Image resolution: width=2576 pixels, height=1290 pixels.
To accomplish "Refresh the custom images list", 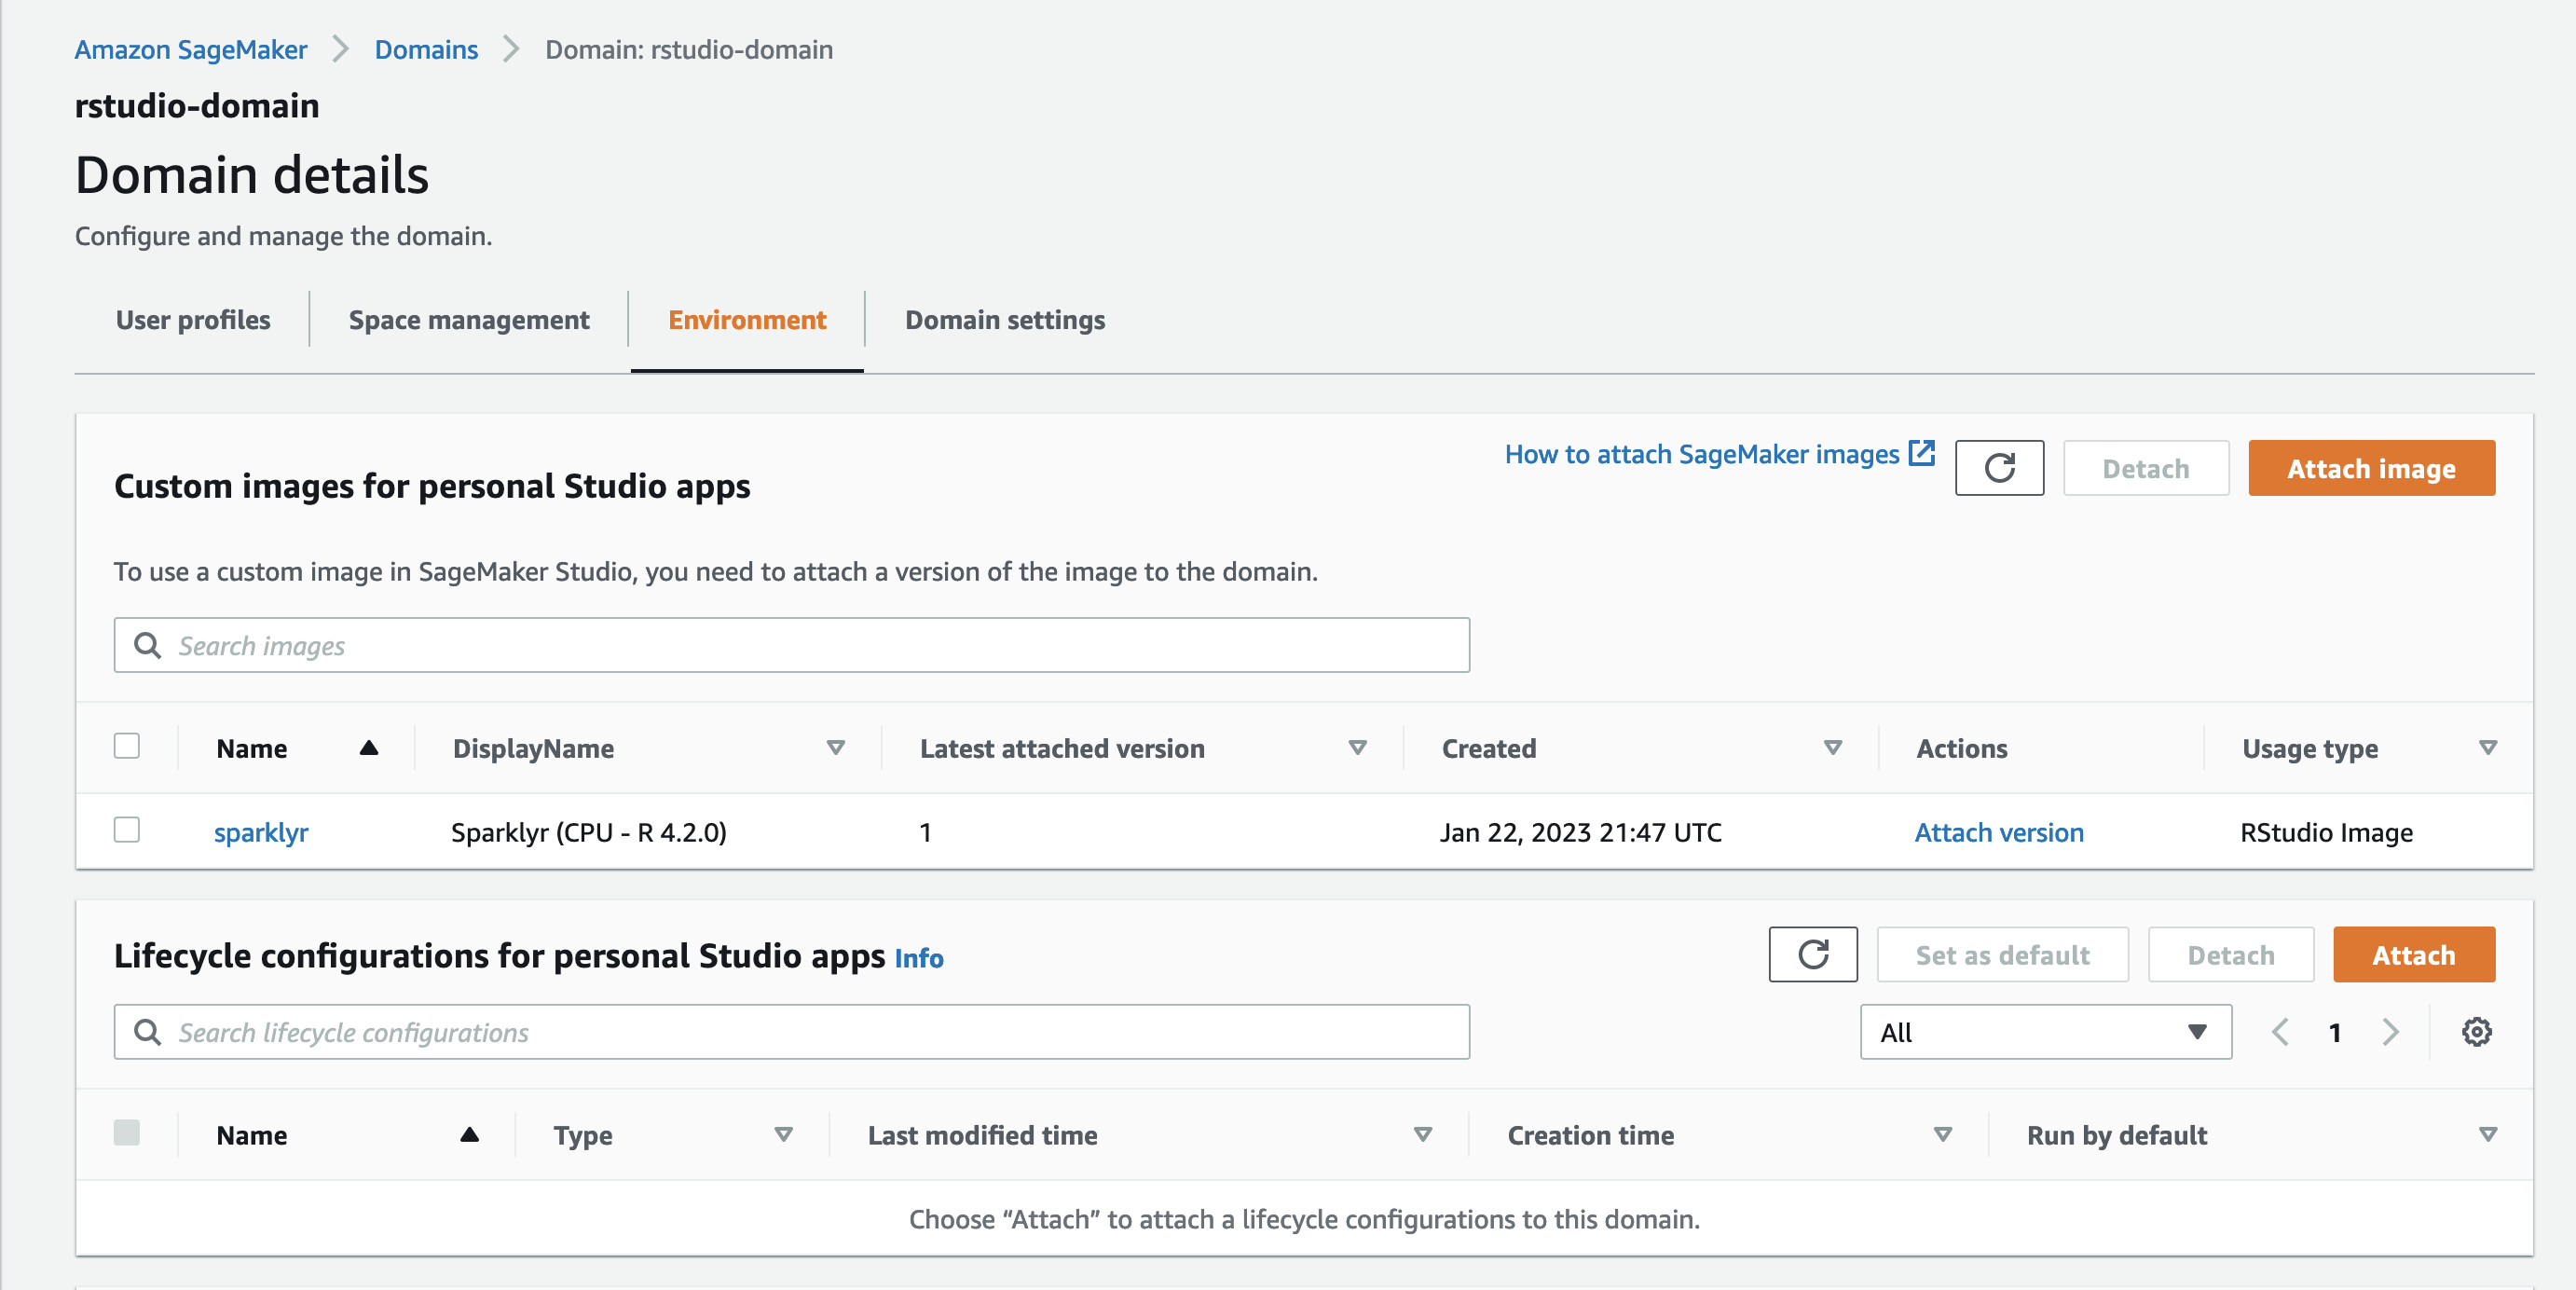I will point(1998,468).
